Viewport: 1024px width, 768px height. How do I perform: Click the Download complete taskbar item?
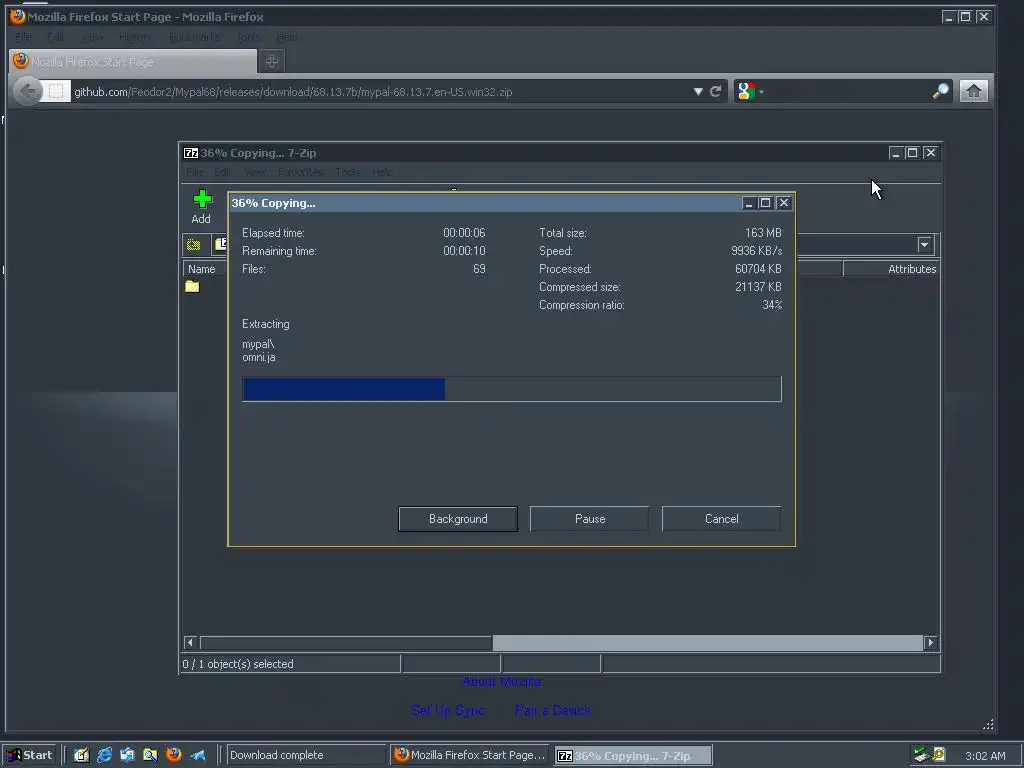306,755
